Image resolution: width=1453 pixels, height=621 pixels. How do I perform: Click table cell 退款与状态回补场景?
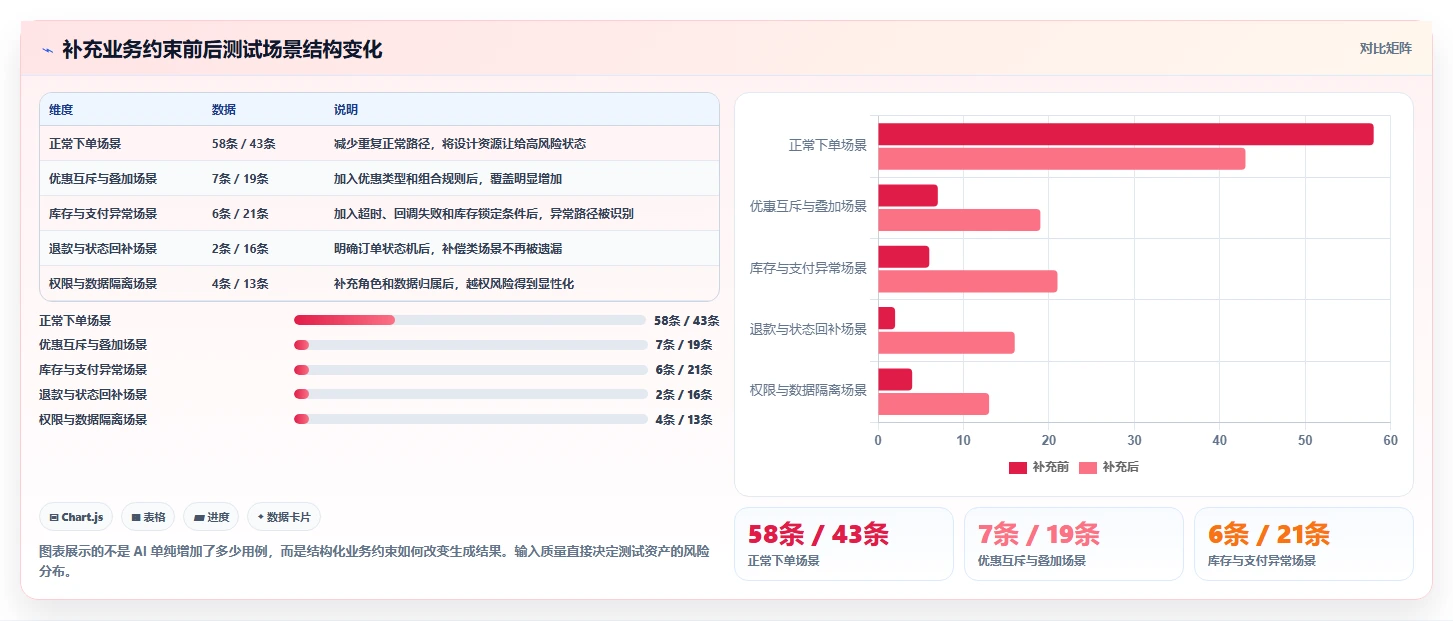point(103,249)
